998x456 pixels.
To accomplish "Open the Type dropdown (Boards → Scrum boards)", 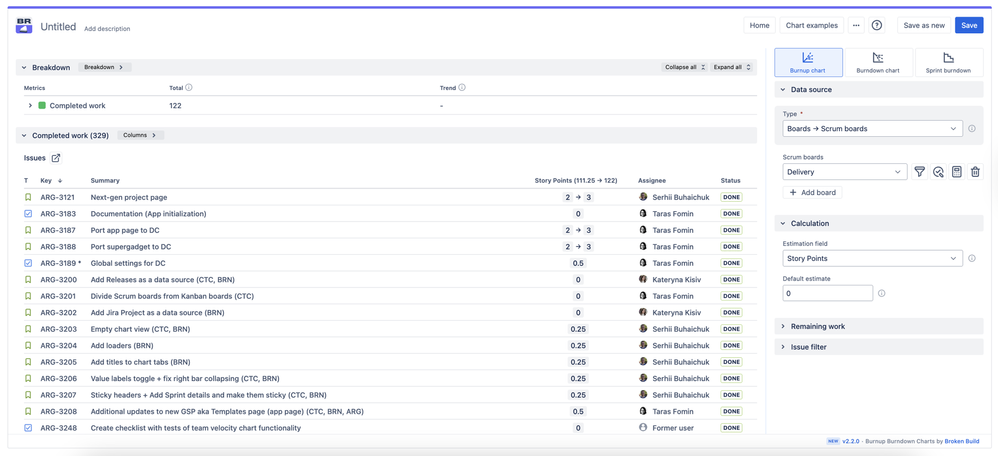I will click(872, 129).
